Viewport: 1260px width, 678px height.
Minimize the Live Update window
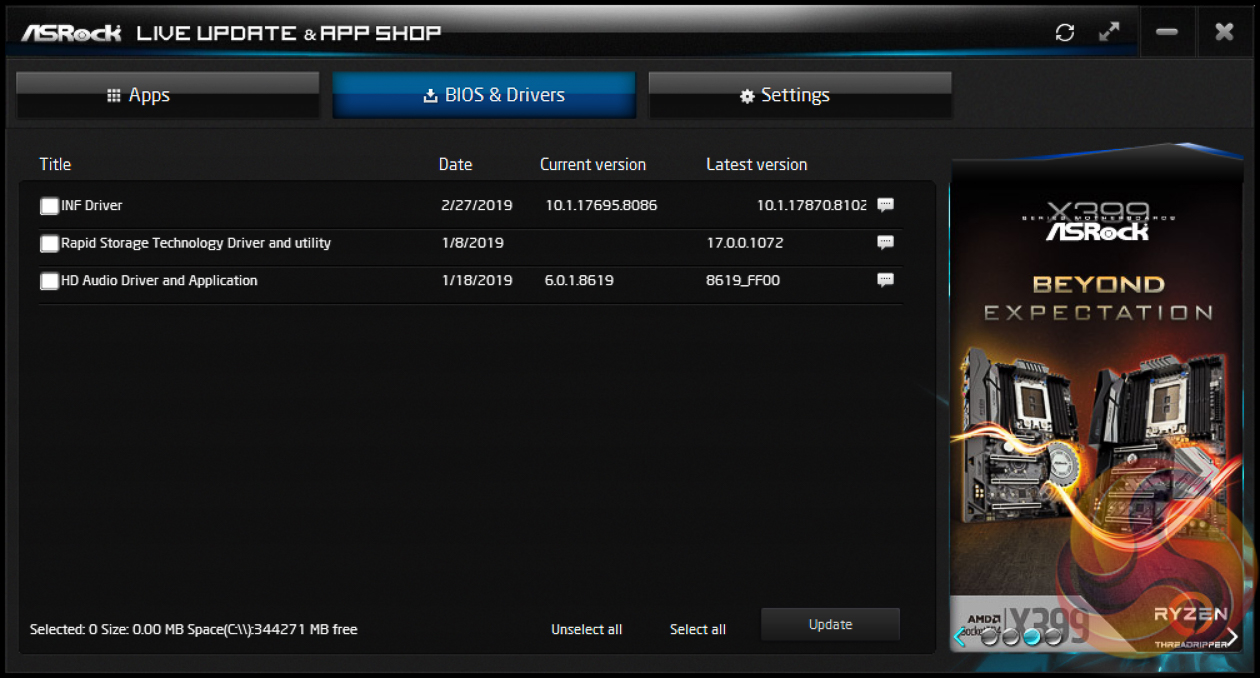click(x=1167, y=32)
